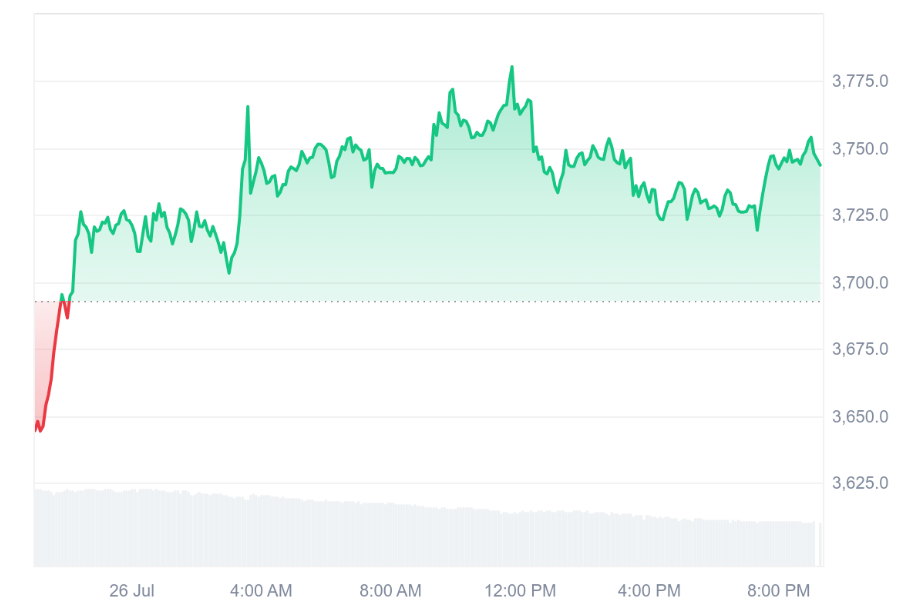Click the 3,650.0 price axis label
The height and width of the screenshot is (606, 914).
point(860,417)
